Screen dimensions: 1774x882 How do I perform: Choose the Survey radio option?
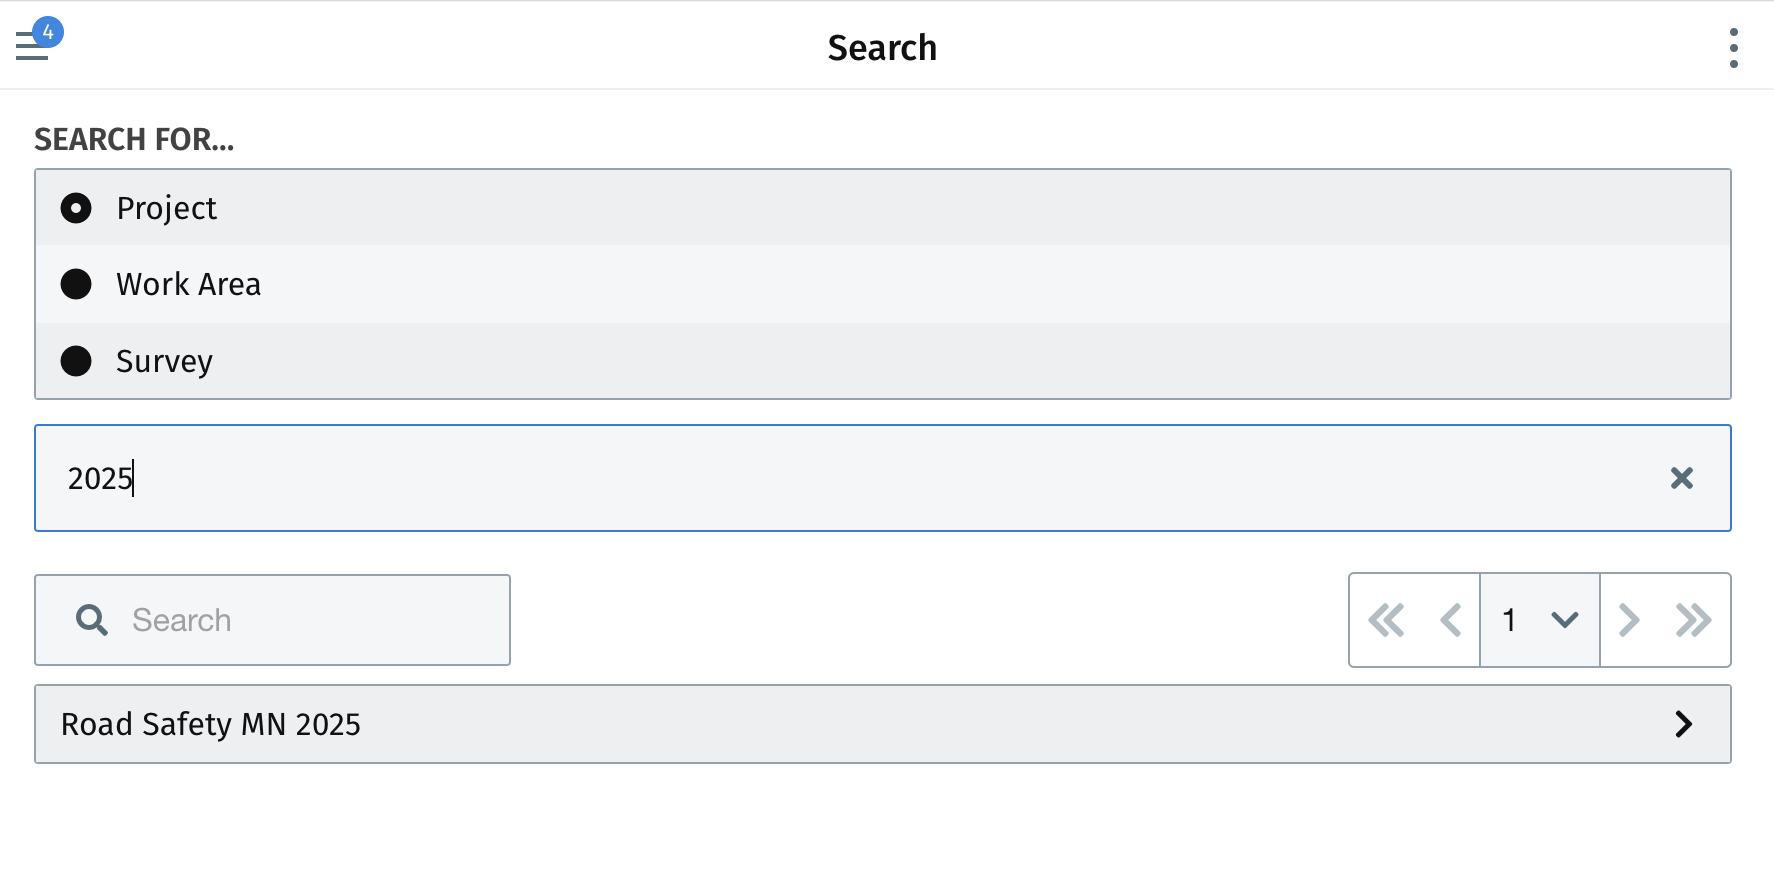[x=76, y=361]
